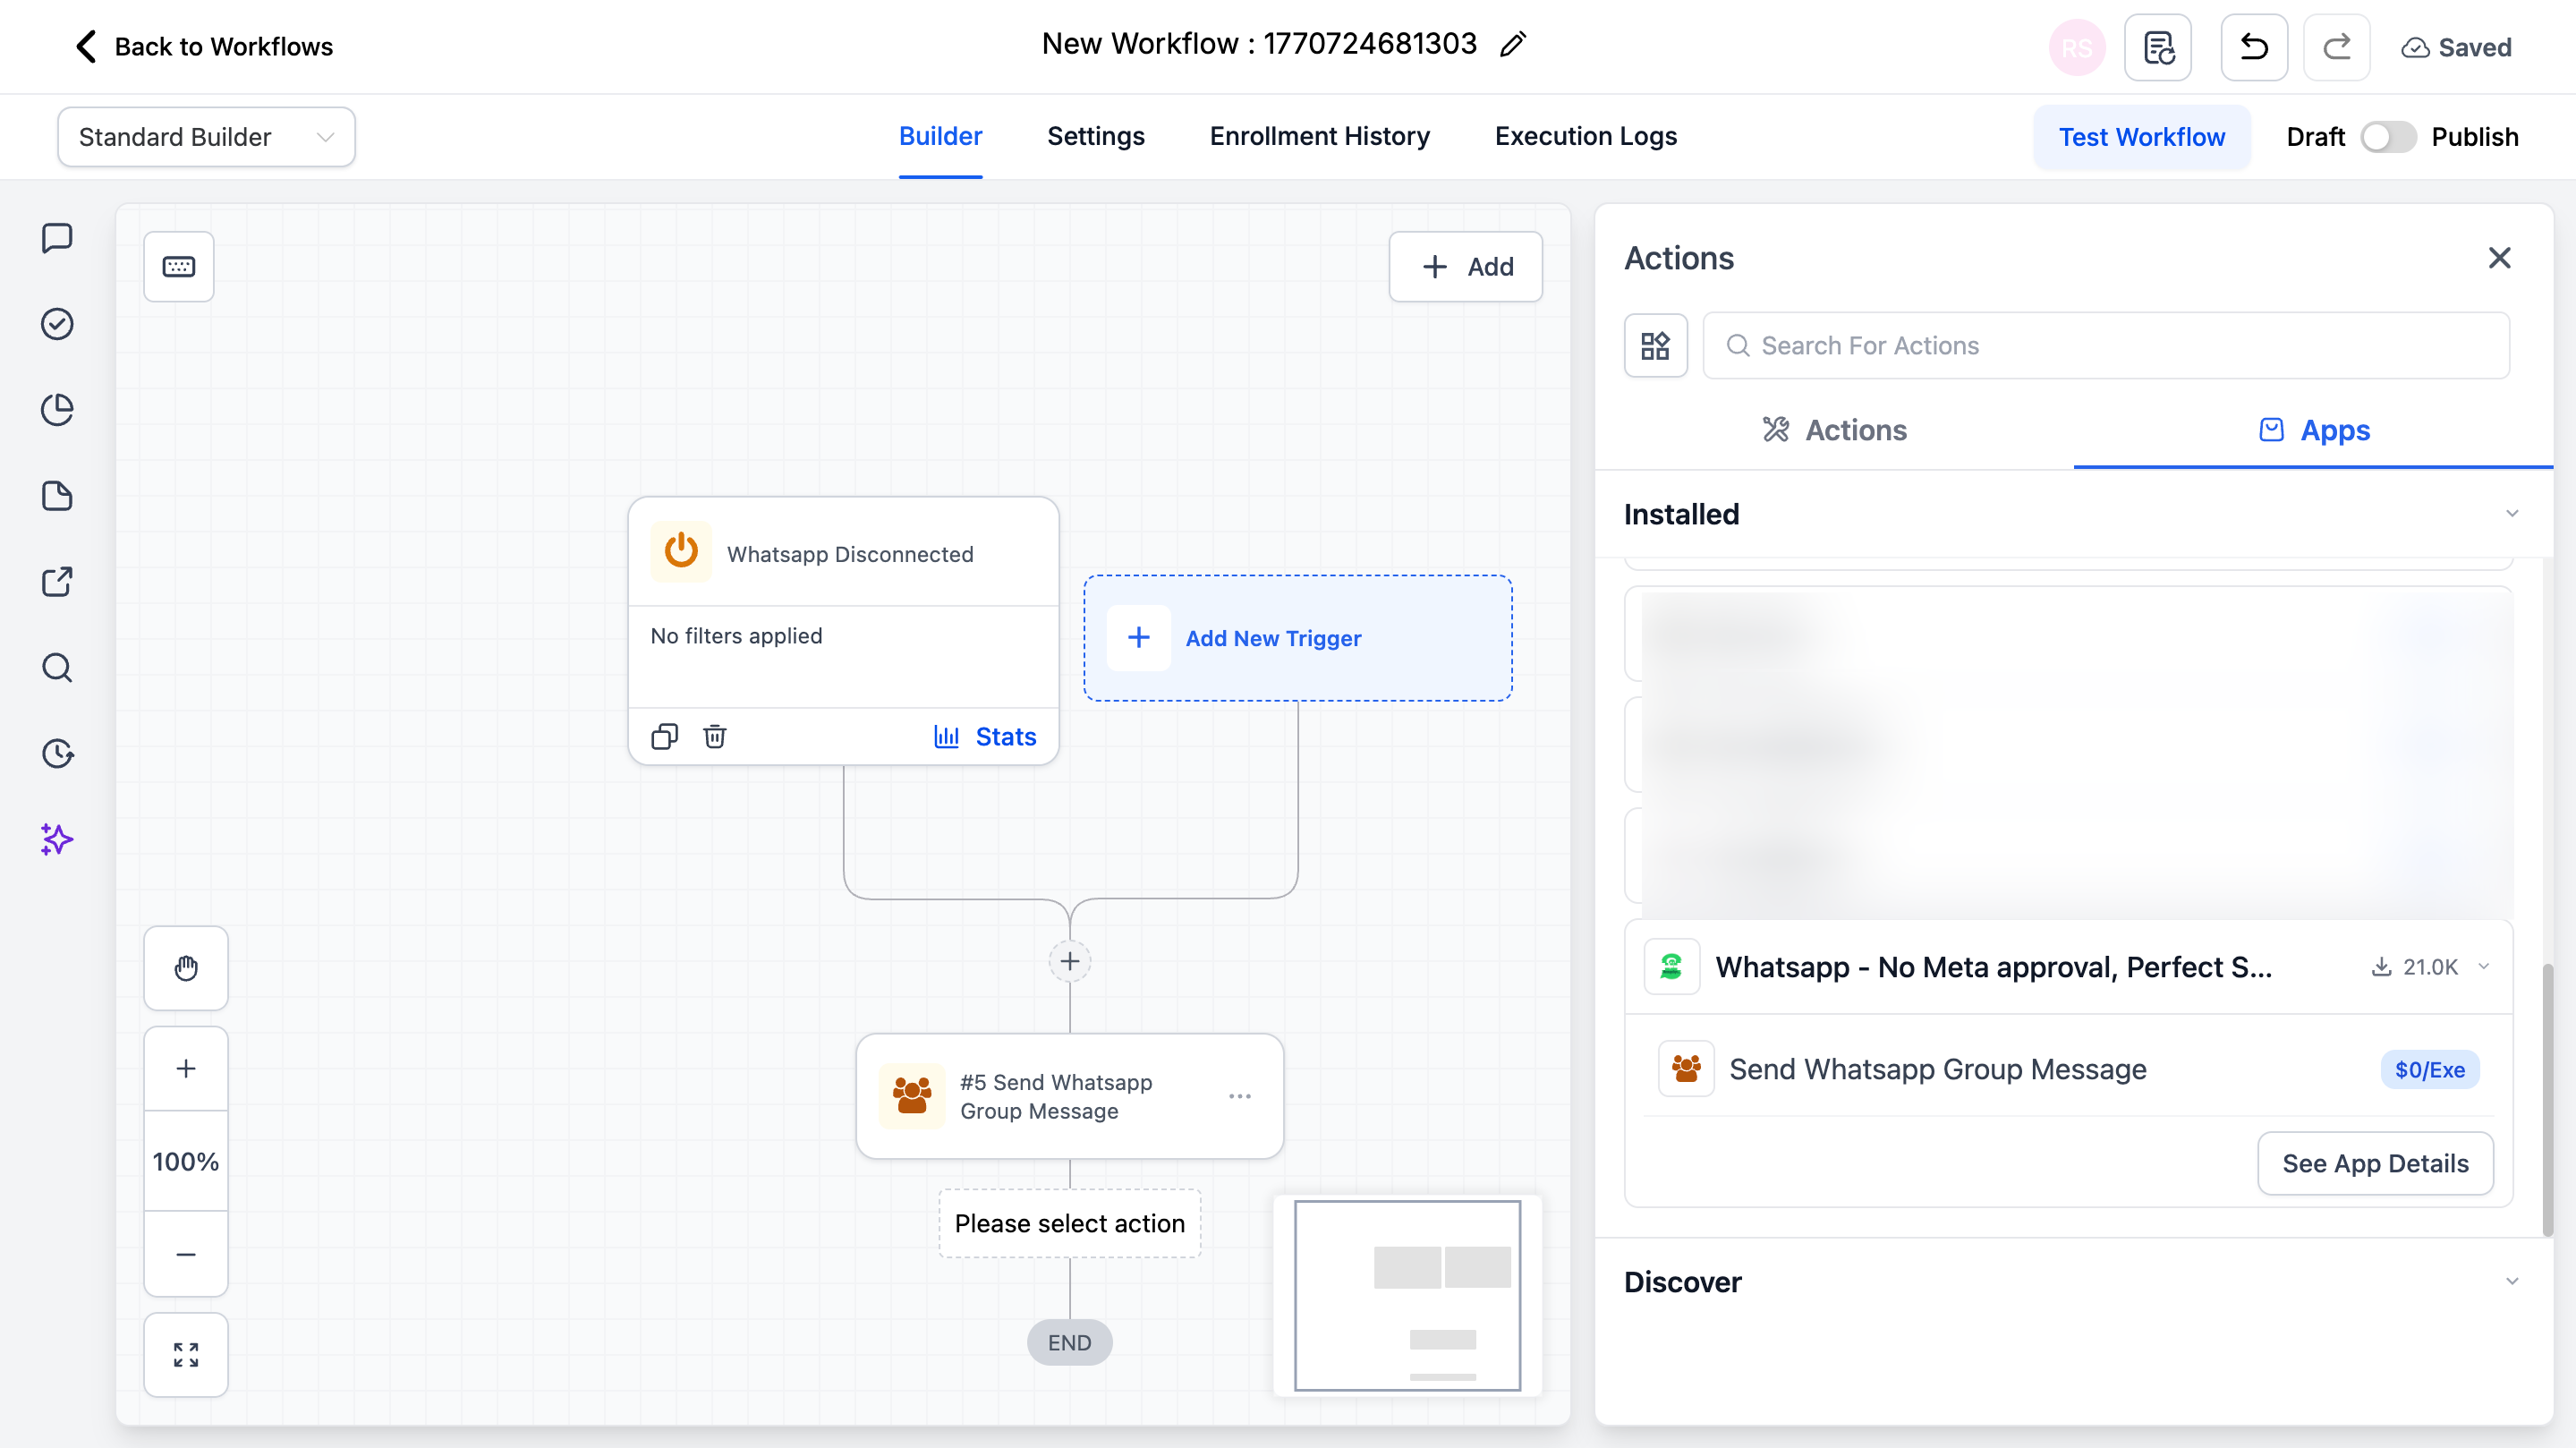Open the history icon in the left sidebar
2576x1448 pixels.
click(x=56, y=753)
